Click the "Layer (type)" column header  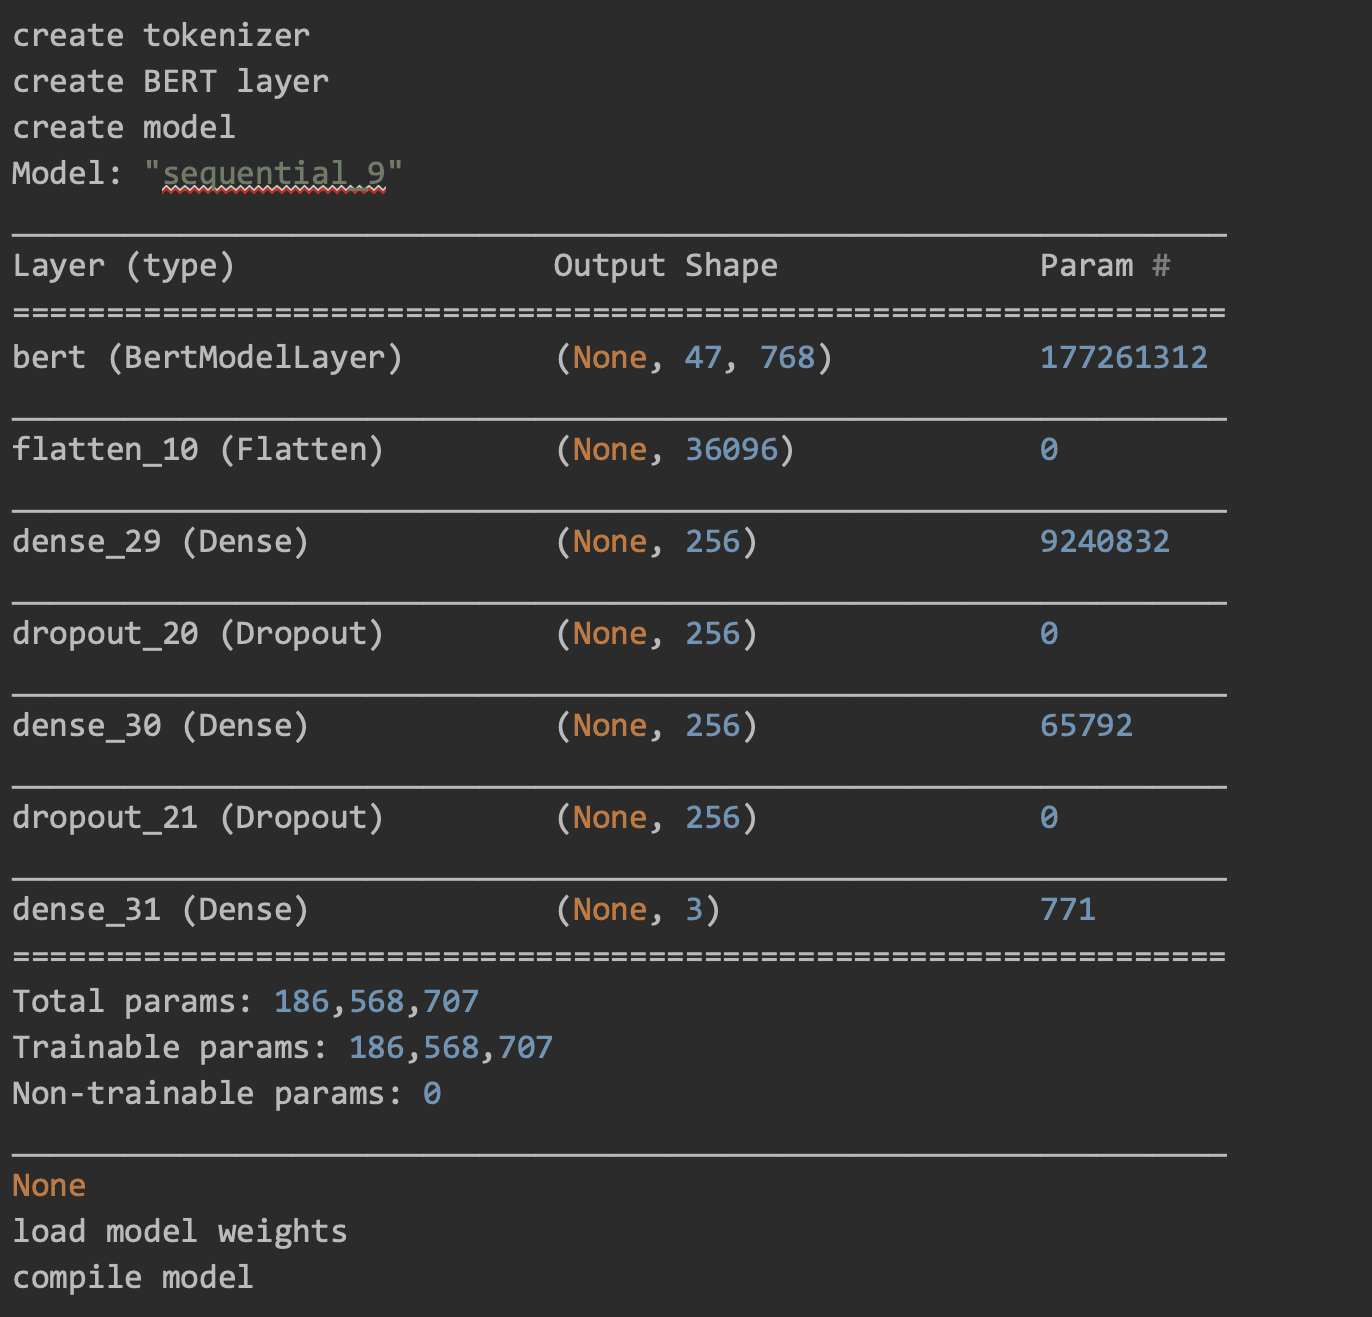(x=123, y=265)
